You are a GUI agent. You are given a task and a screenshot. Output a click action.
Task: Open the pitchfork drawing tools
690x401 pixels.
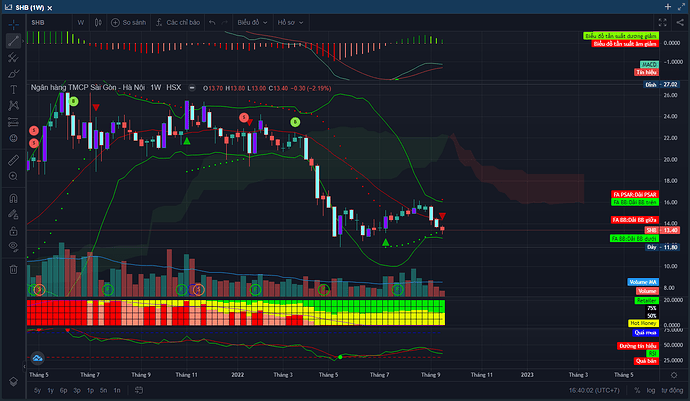click(13, 57)
